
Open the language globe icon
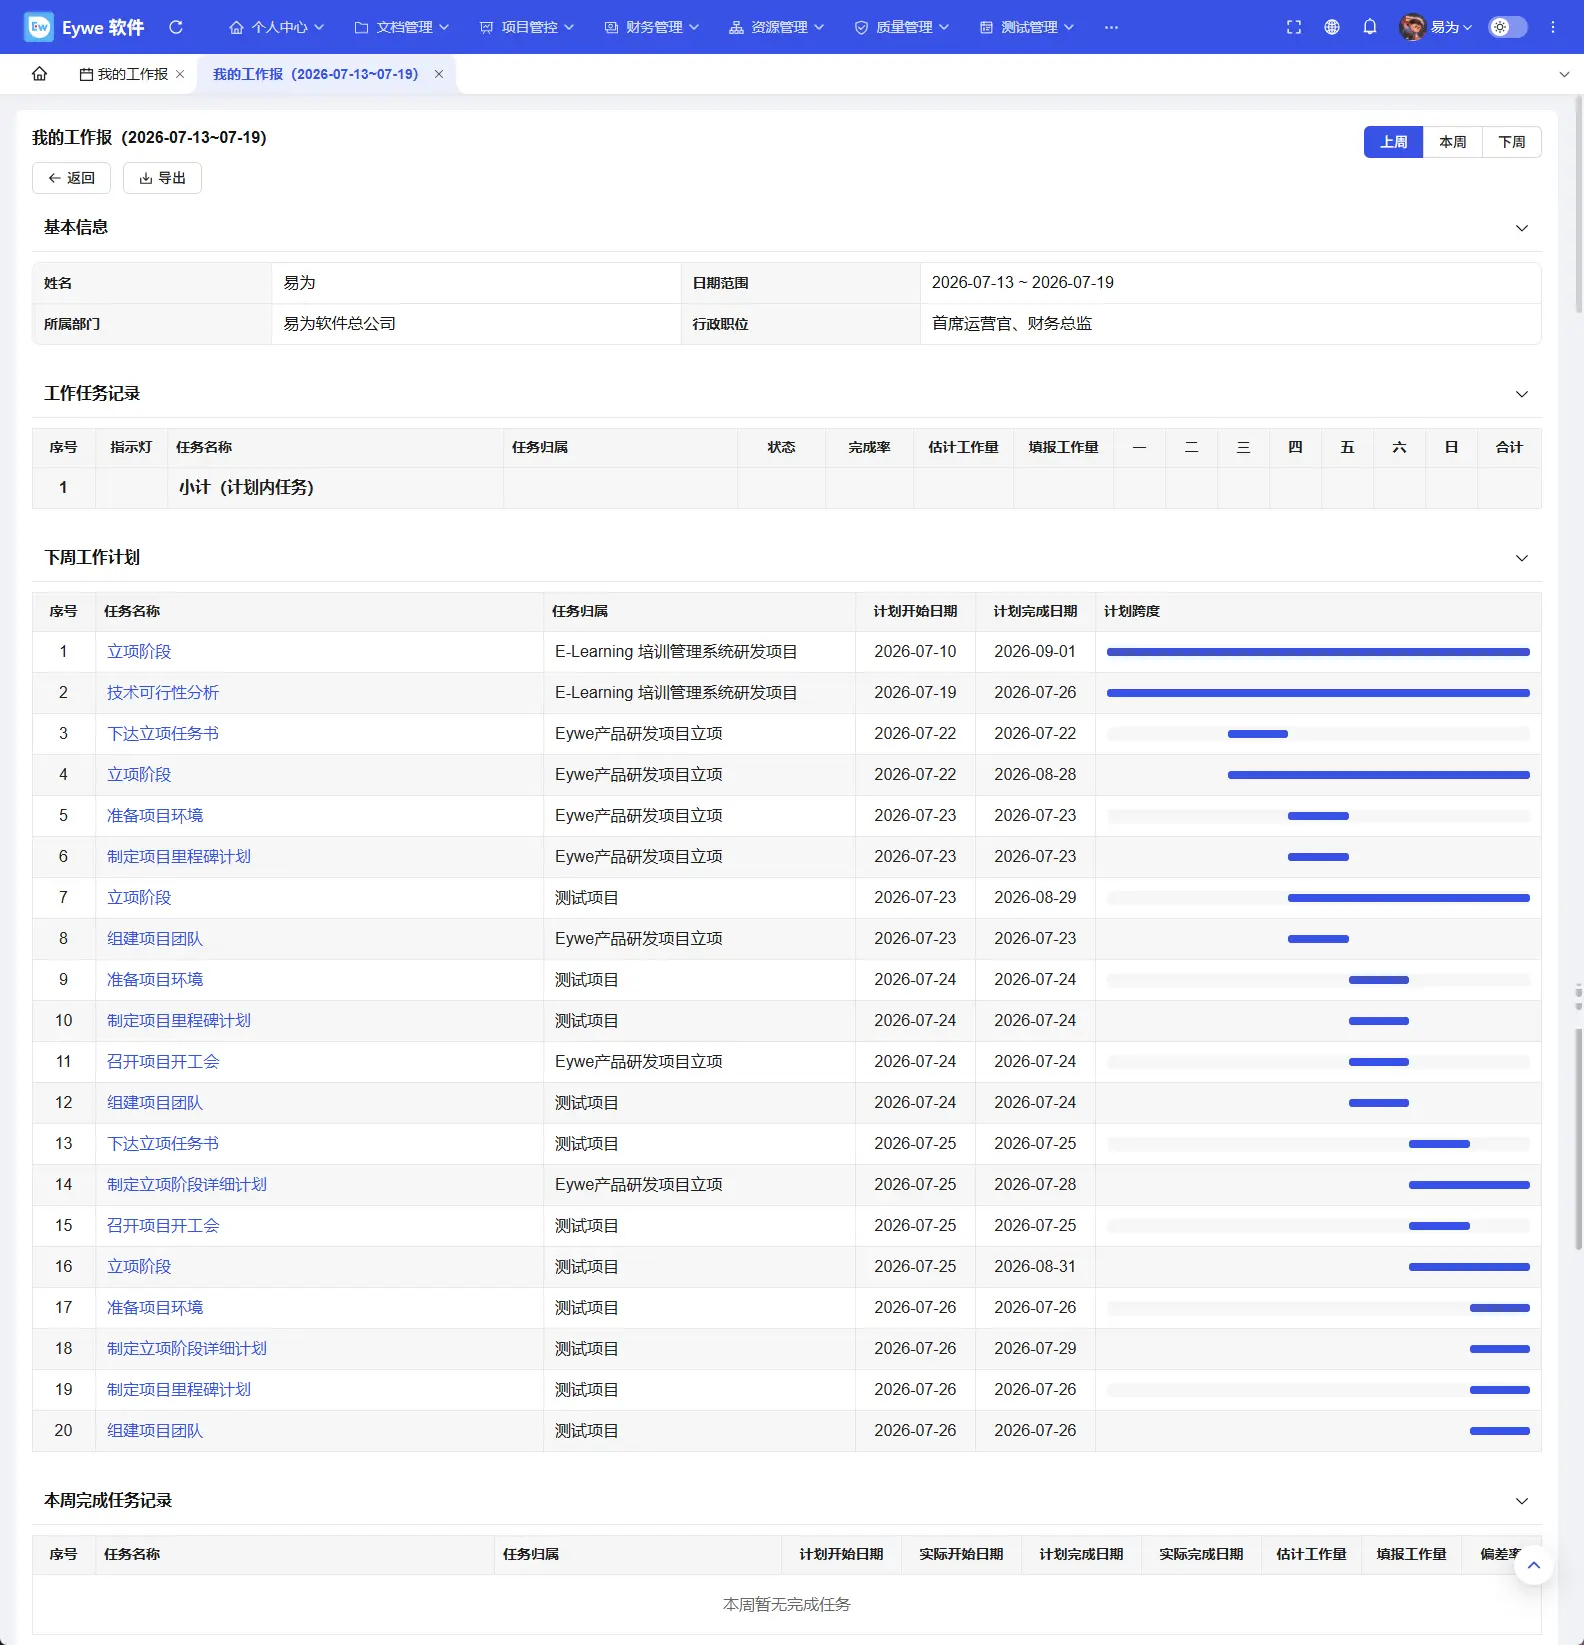click(1332, 27)
